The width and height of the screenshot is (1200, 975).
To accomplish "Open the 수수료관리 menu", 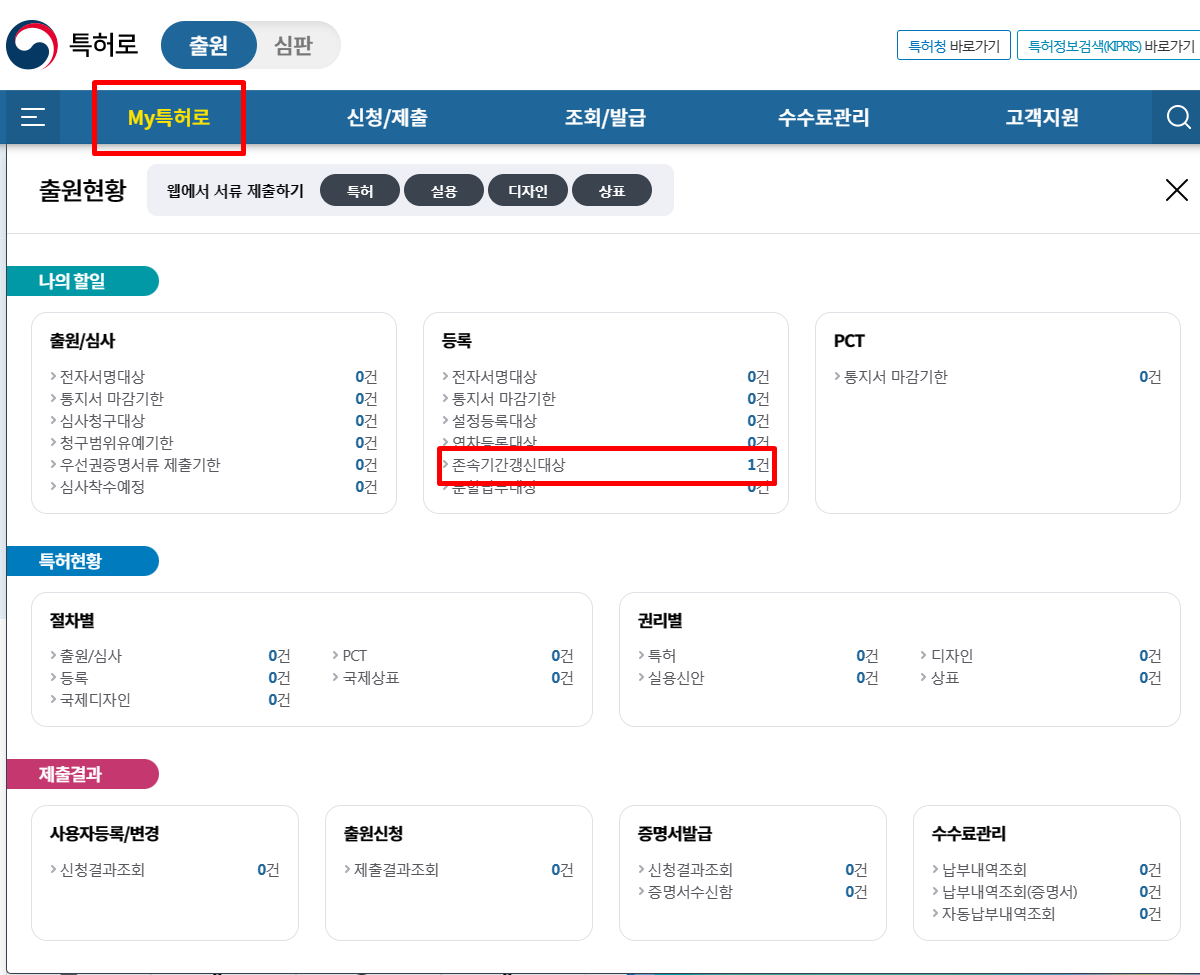I will tap(824, 118).
